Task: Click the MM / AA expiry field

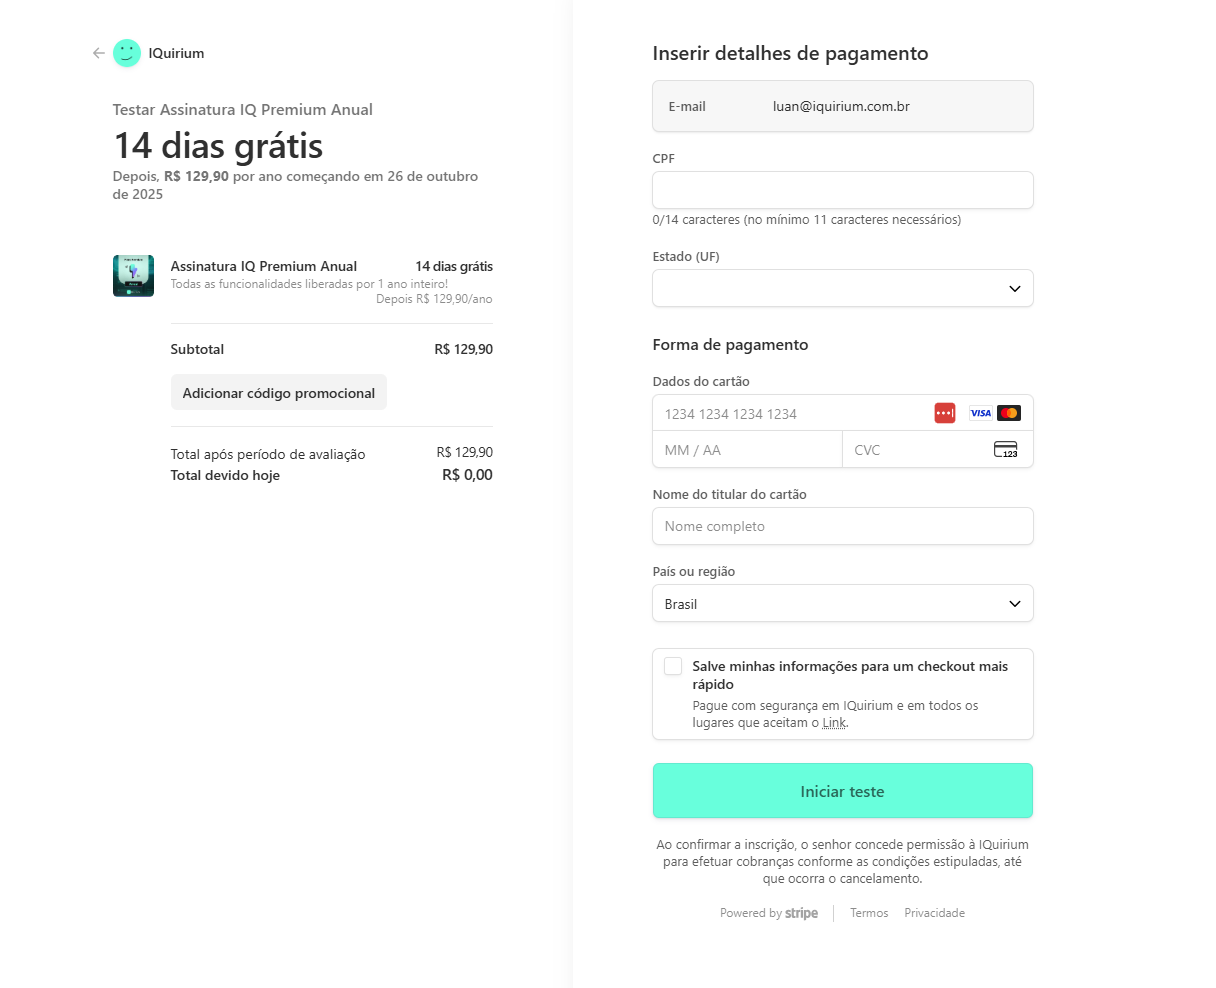Action: 747,450
